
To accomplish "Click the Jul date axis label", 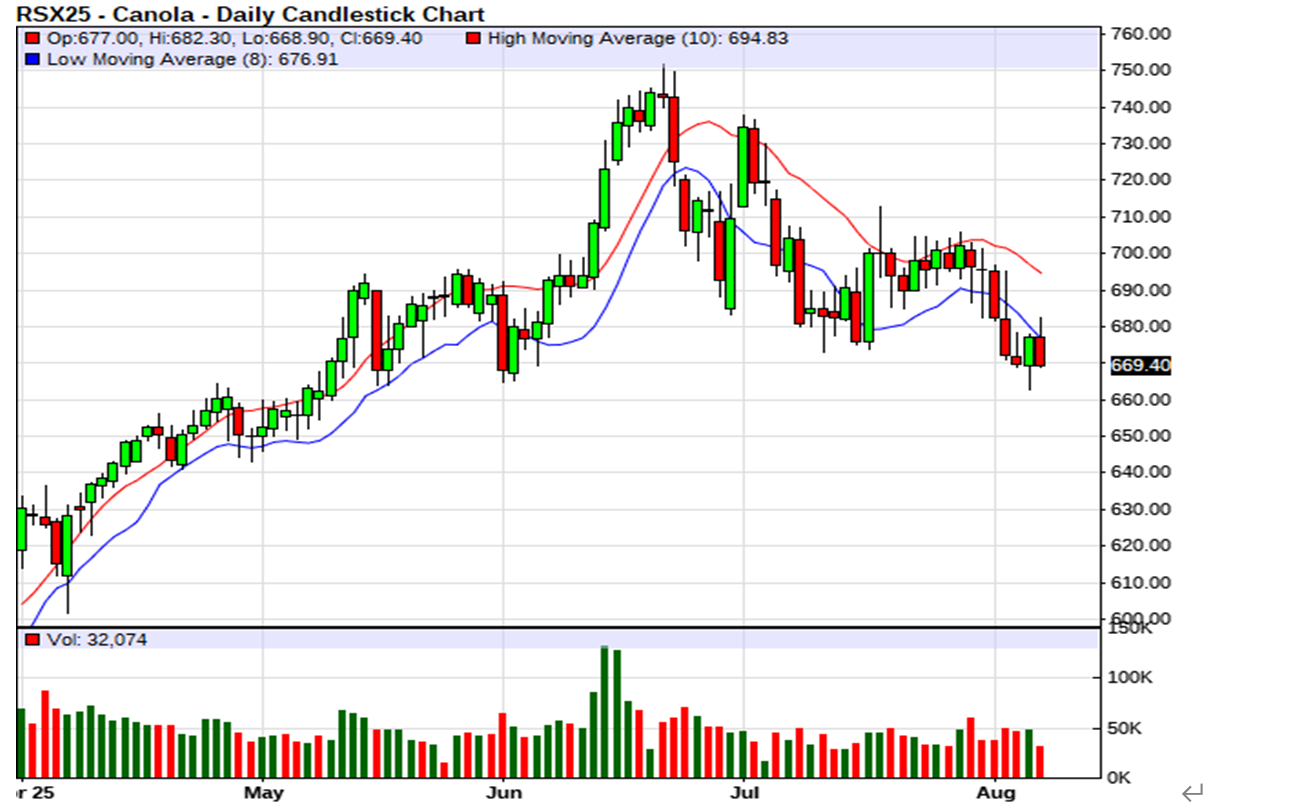I will [743, 793].
